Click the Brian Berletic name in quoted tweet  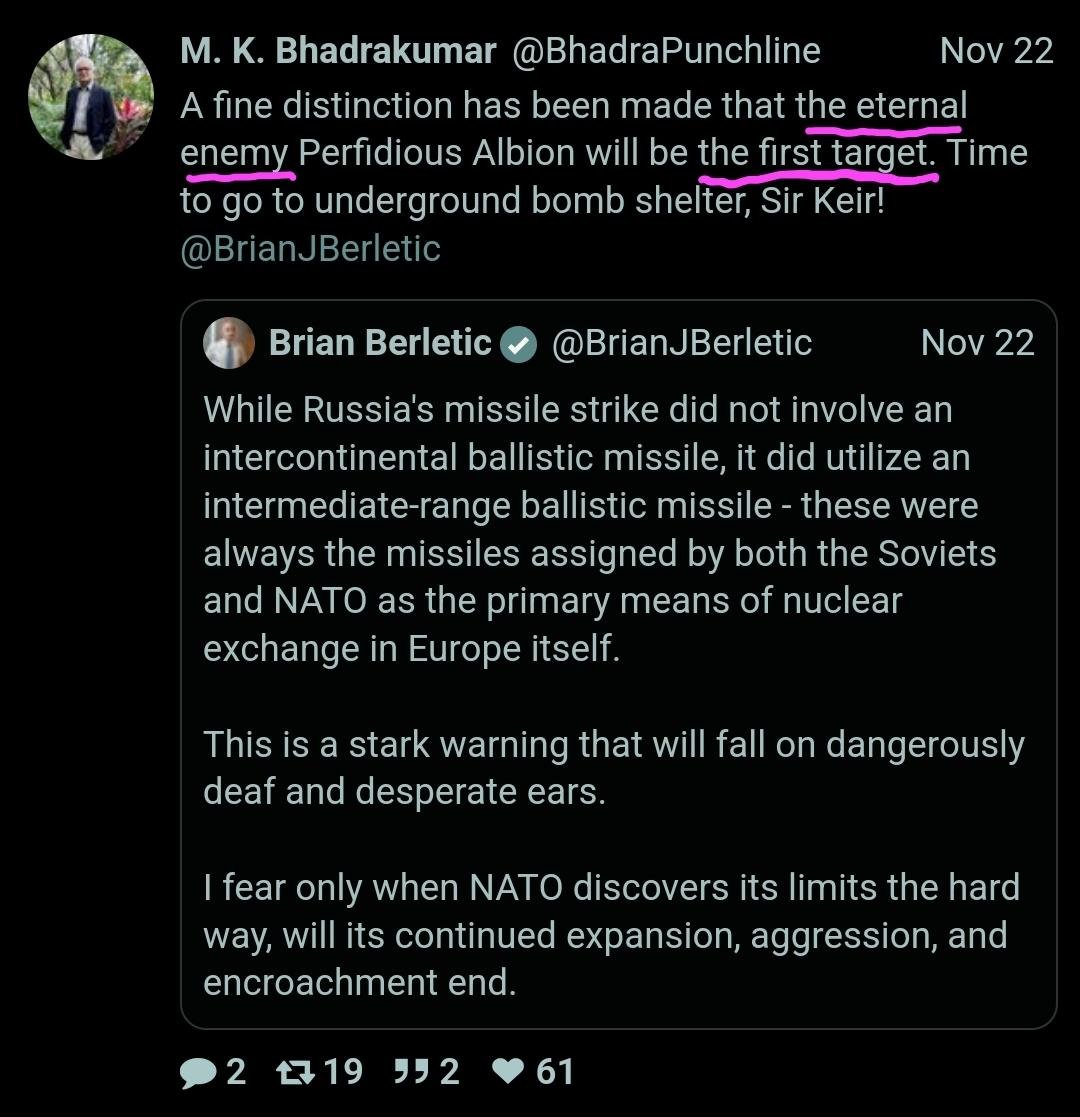[x=380, y=343]
